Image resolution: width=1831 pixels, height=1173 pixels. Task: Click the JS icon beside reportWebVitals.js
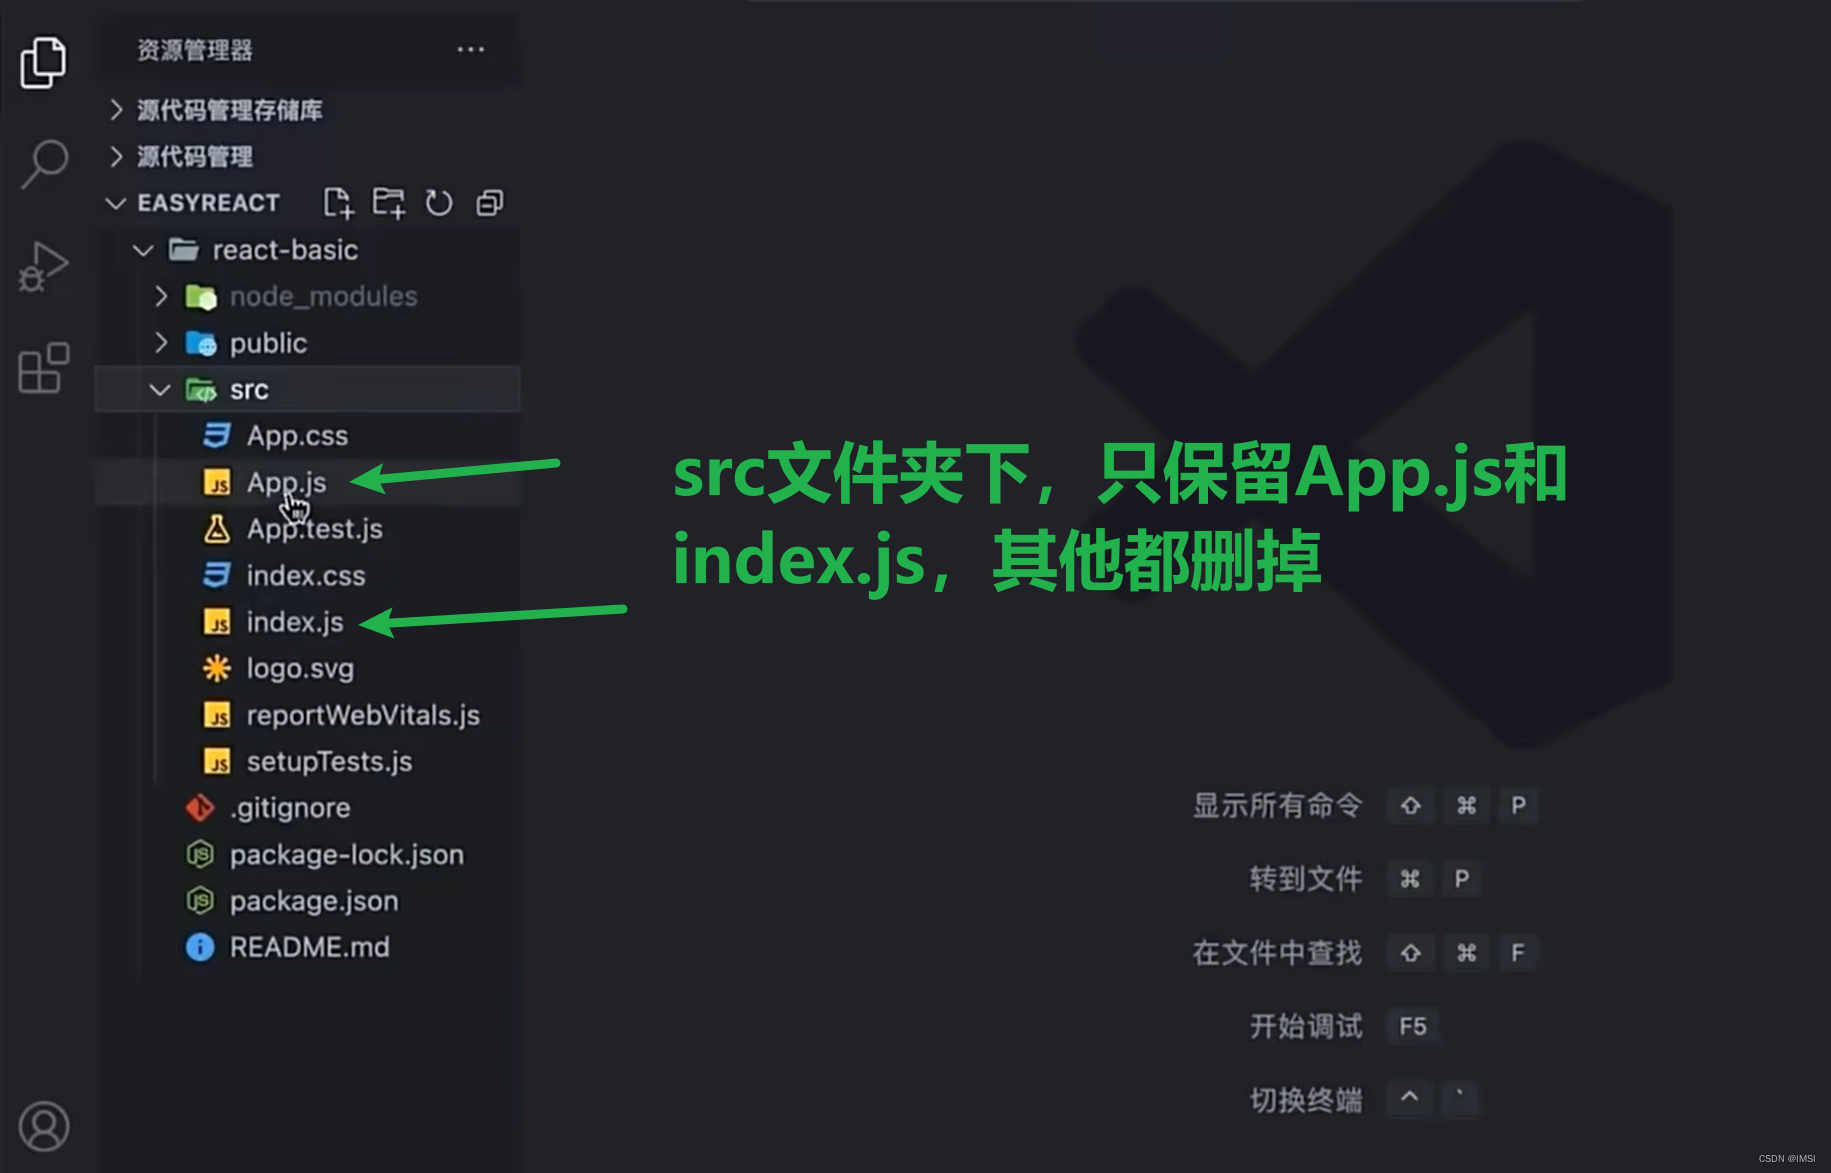pos(217,715)
